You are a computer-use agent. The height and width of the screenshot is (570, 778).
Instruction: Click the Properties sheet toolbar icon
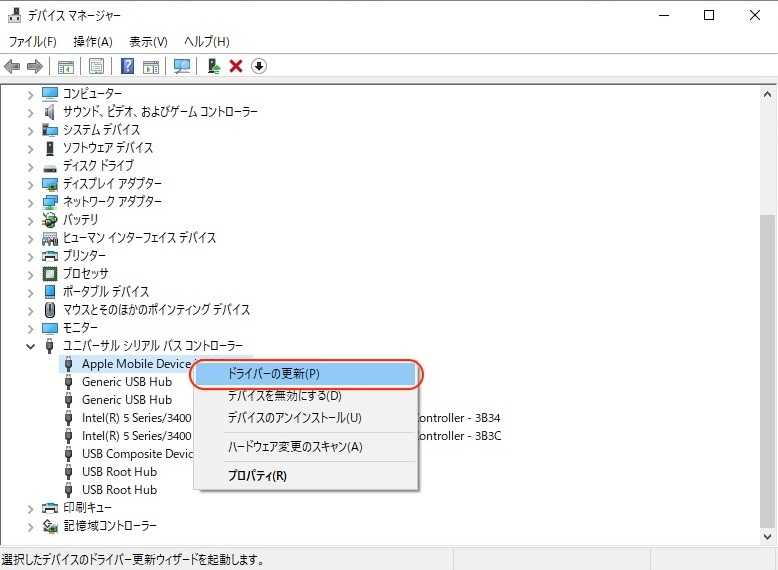(96, 66)
